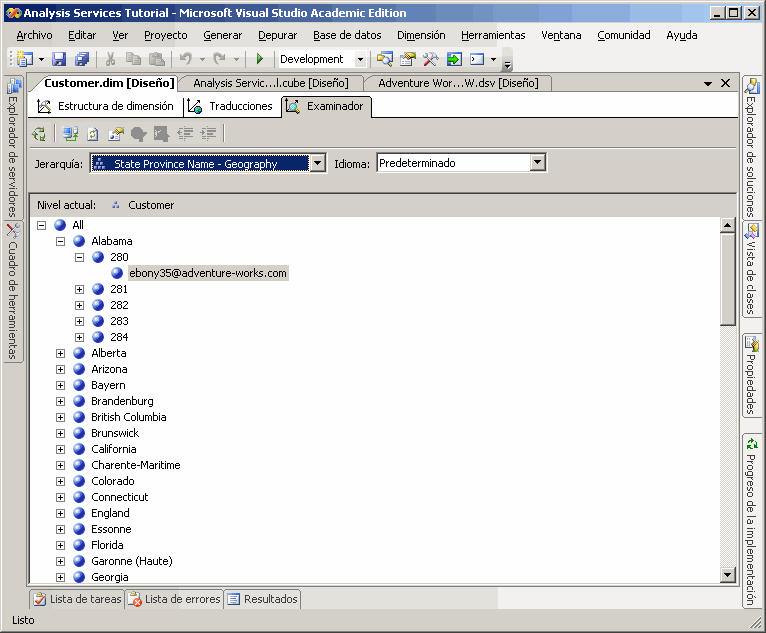Open the Propiedades side panel
This screenshot has height=633, width=766.
(751, 375)
